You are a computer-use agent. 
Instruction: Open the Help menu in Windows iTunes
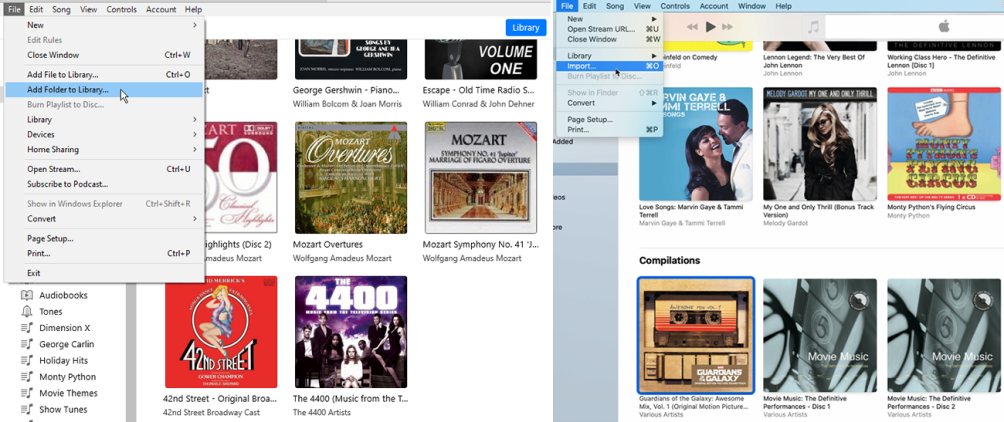193,9
